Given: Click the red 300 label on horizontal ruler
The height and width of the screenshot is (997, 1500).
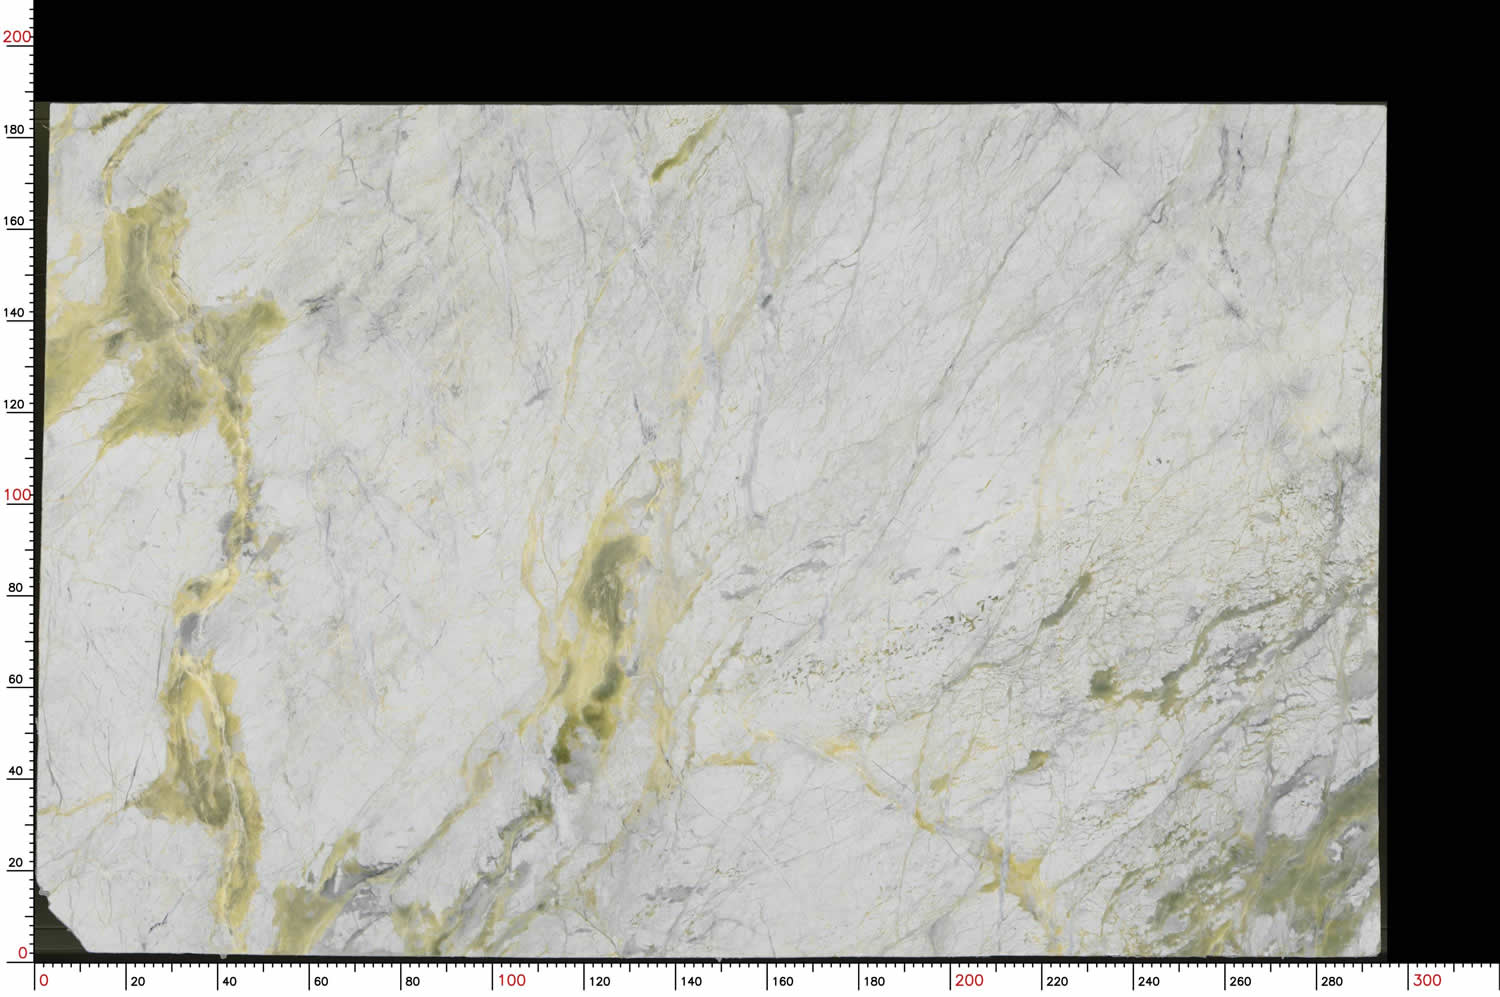Looking at the screenshot, I should pyautogui.click(x=1426, y=980).
